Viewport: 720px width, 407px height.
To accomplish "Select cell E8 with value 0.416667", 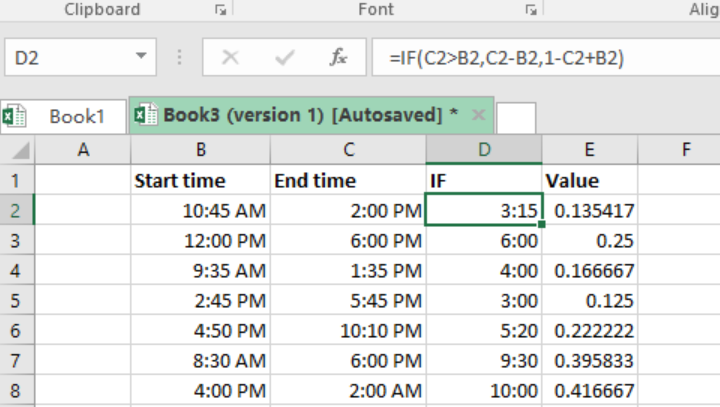I will click(590, 391).
